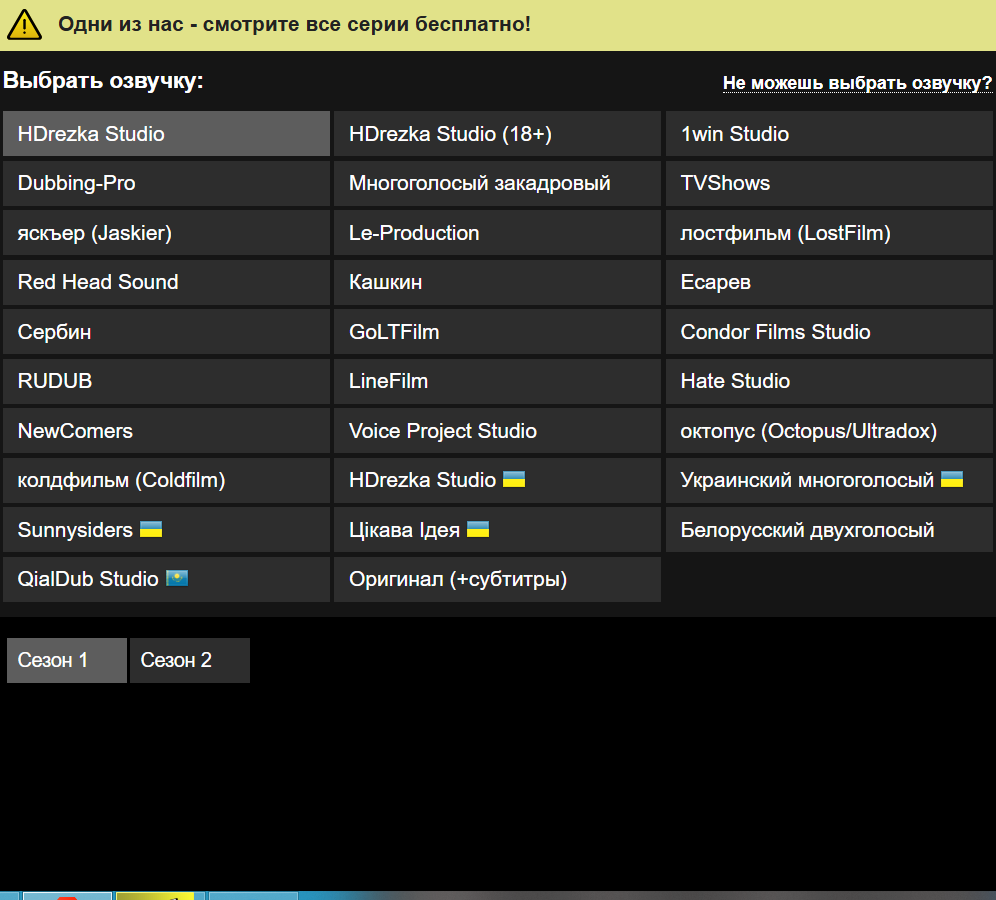Select октопус (Octopus/Ultradox) voiceover
996x900 pixels.
pos(829,431)
